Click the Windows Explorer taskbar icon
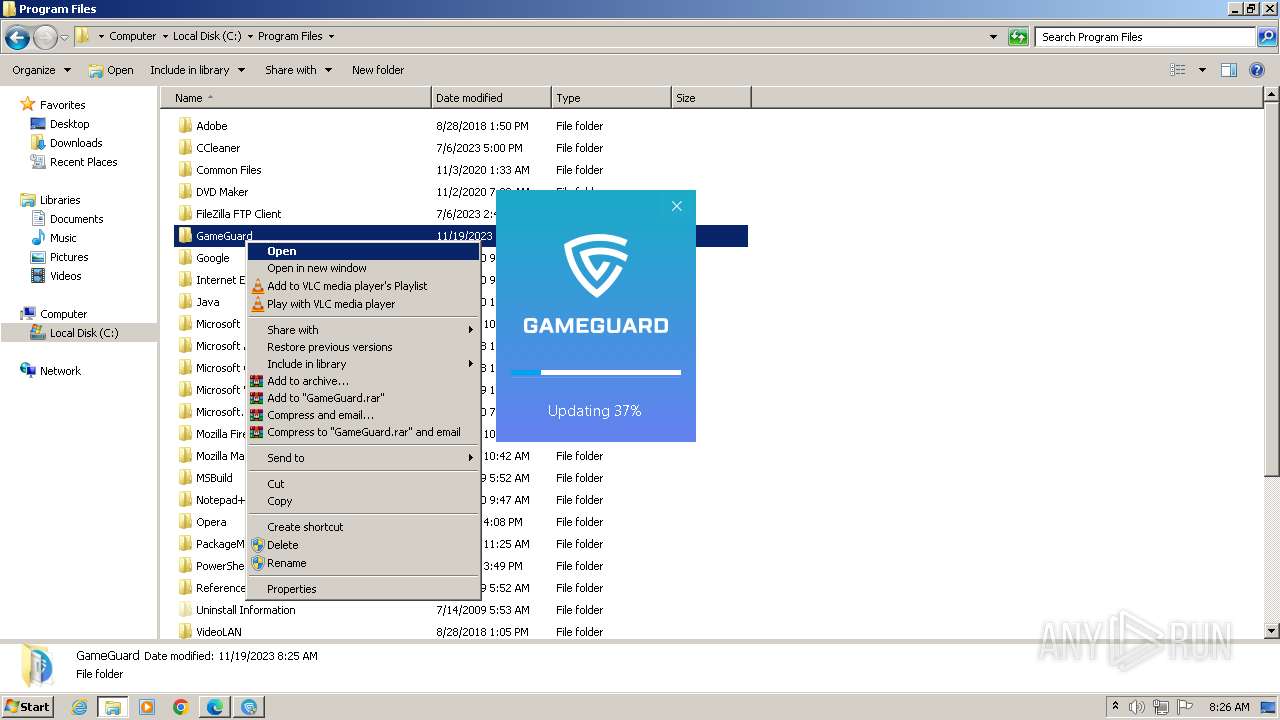The height and width of the screenshot is (720, 1280). [113, 707]
